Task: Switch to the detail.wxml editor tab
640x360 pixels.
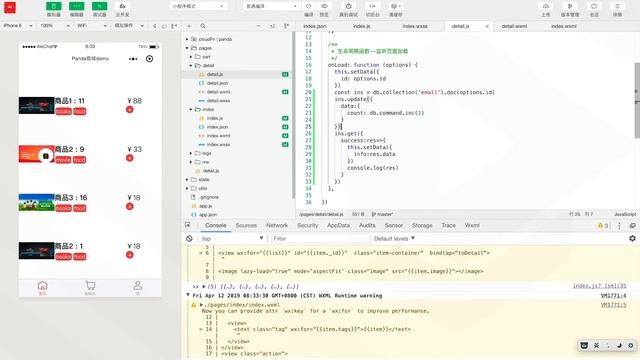Action: [514, 26]
